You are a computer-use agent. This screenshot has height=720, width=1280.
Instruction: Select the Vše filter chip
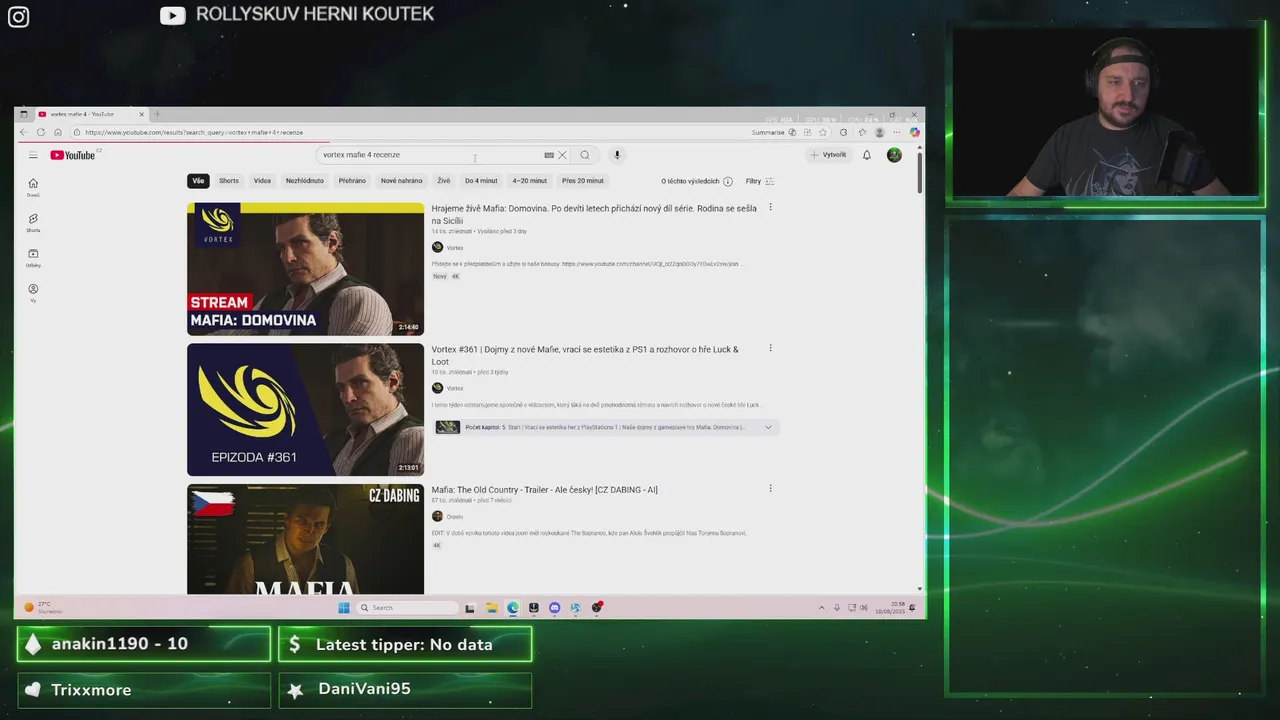tap(198, 181)
